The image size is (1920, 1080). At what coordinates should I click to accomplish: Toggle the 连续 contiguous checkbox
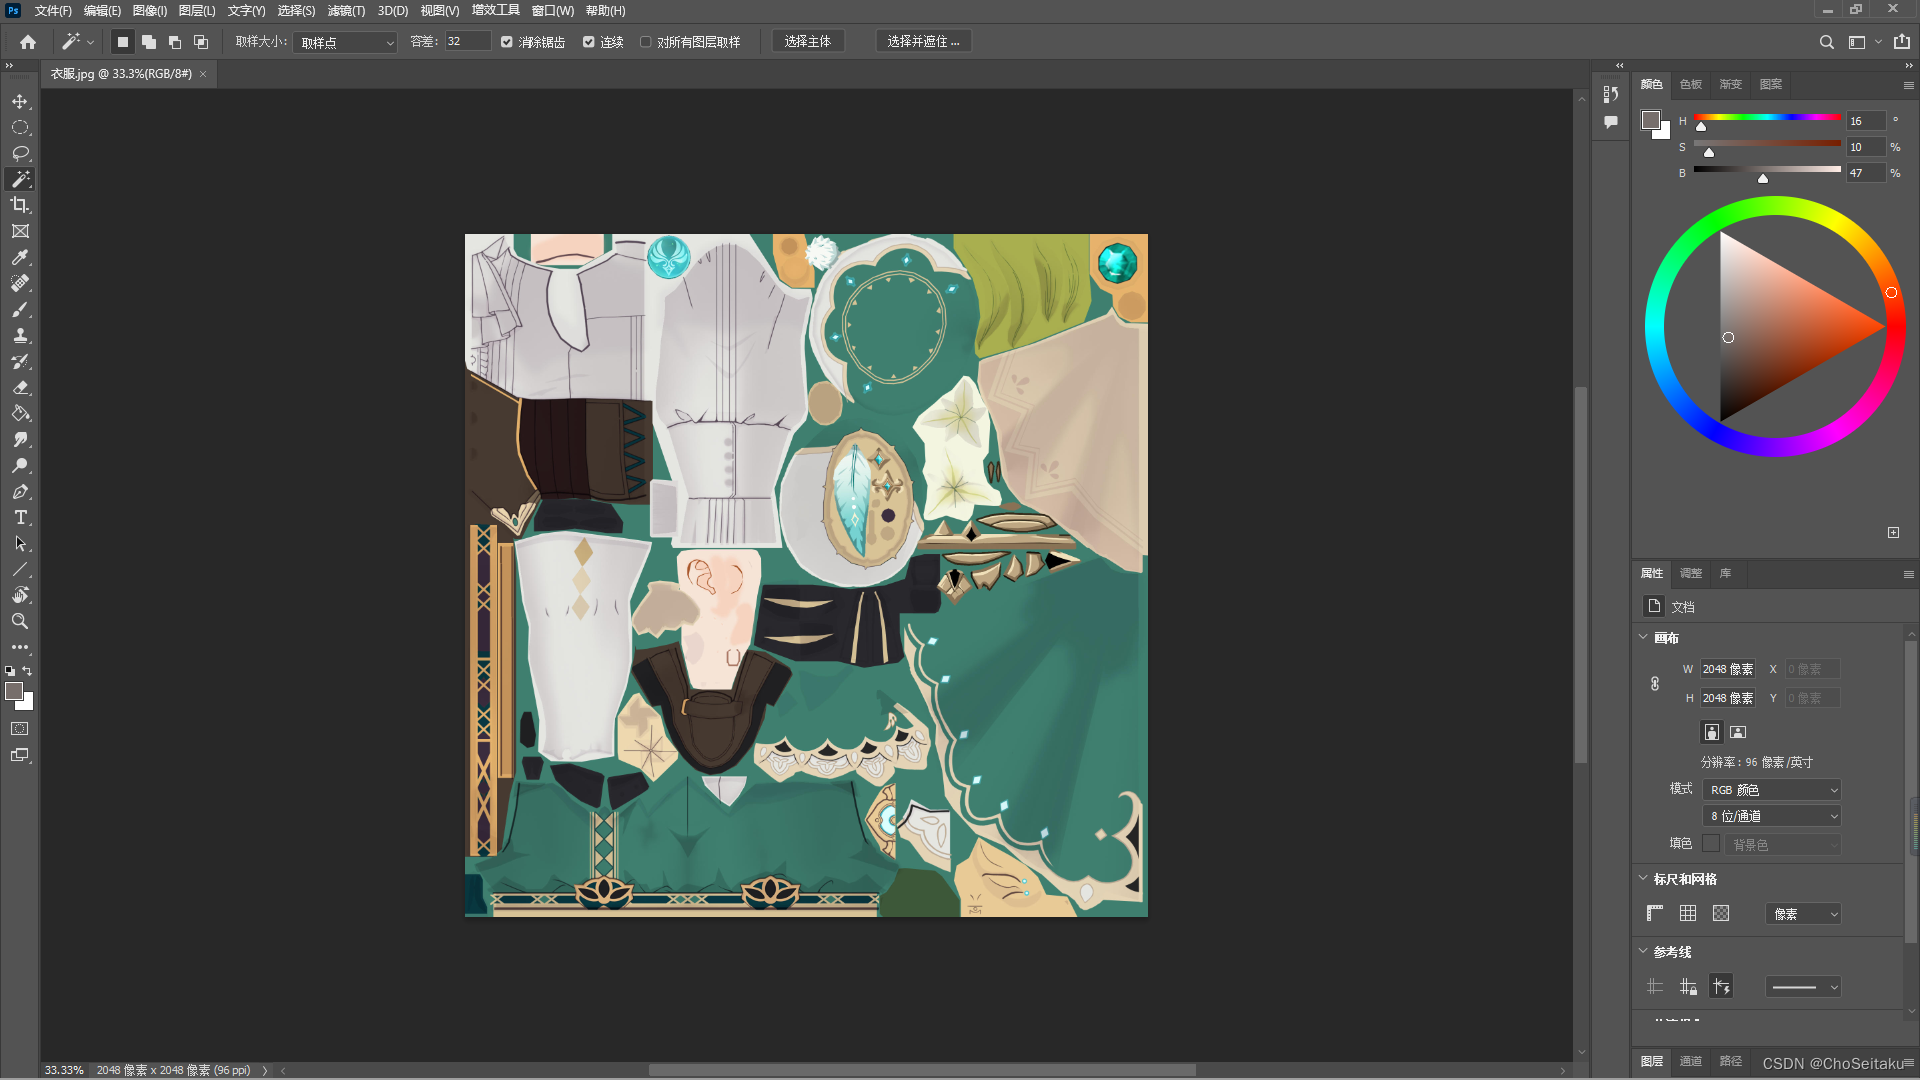pos(589,42)
